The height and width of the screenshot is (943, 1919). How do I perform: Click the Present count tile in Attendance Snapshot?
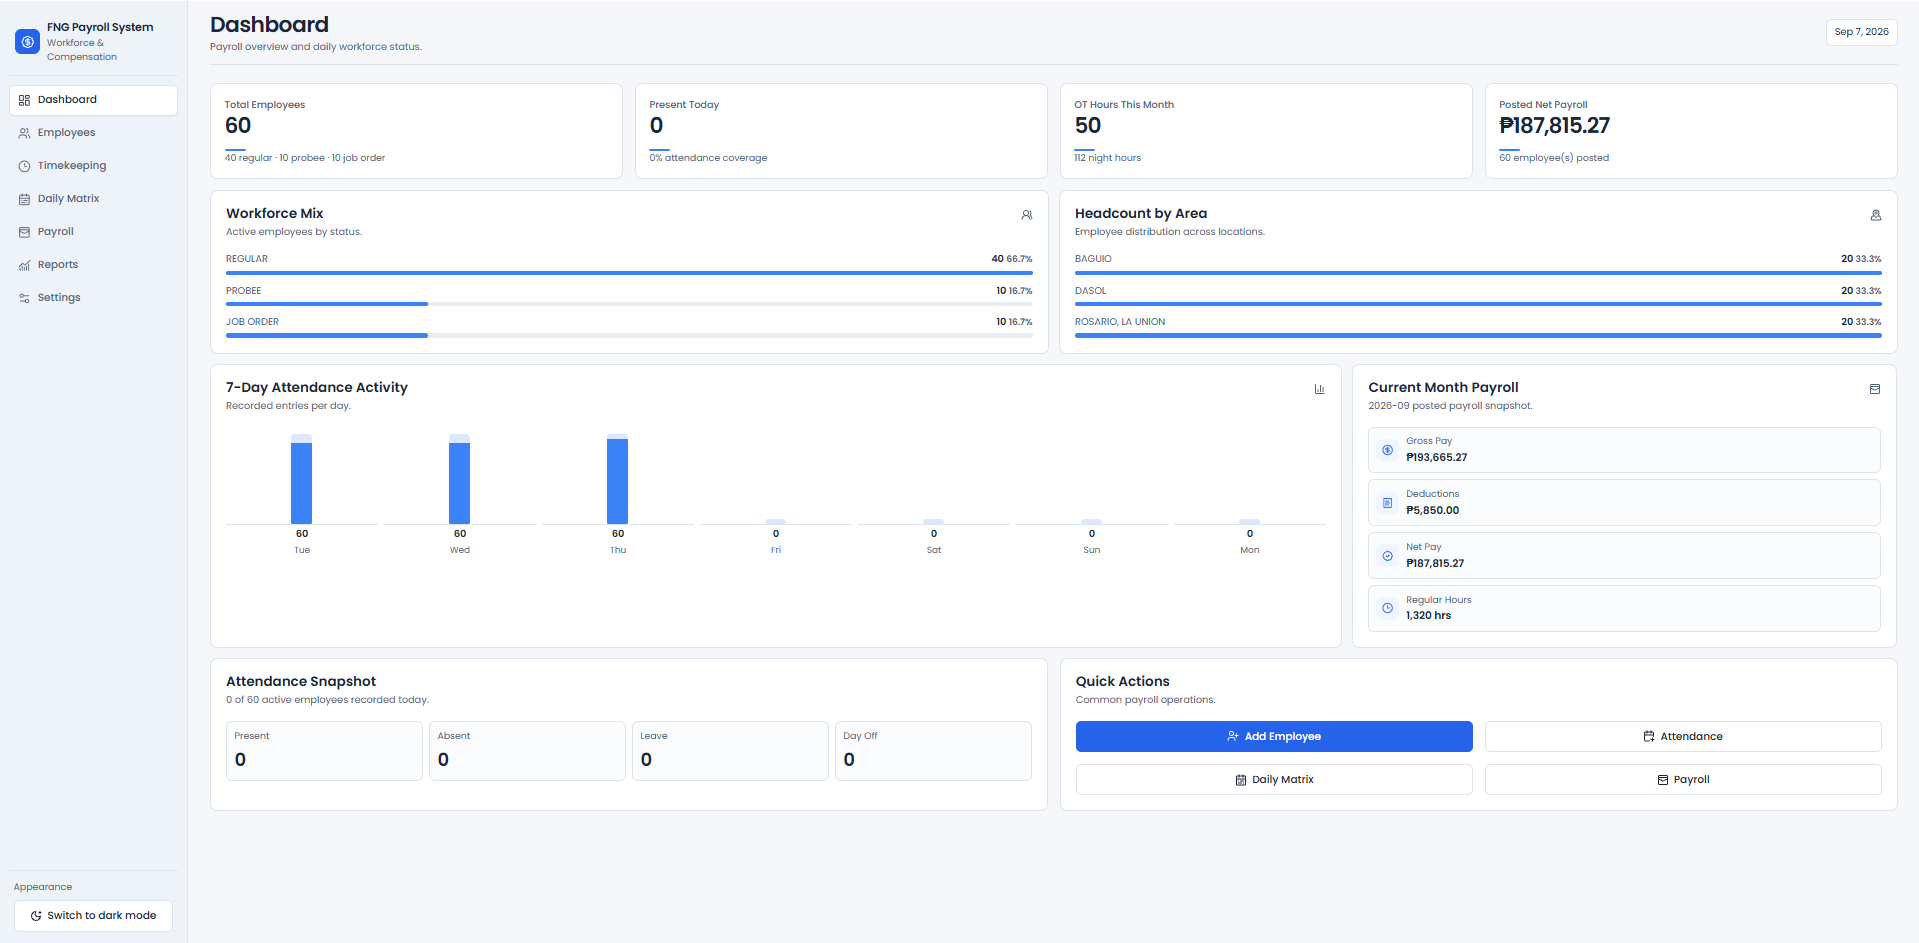coord(324,751)
